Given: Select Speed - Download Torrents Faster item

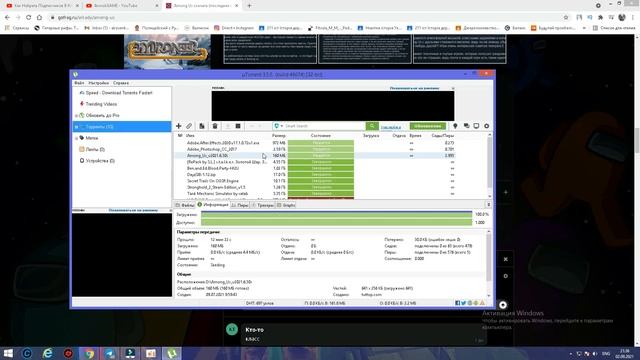Looking at the screenshot, I should click(116, 93).
